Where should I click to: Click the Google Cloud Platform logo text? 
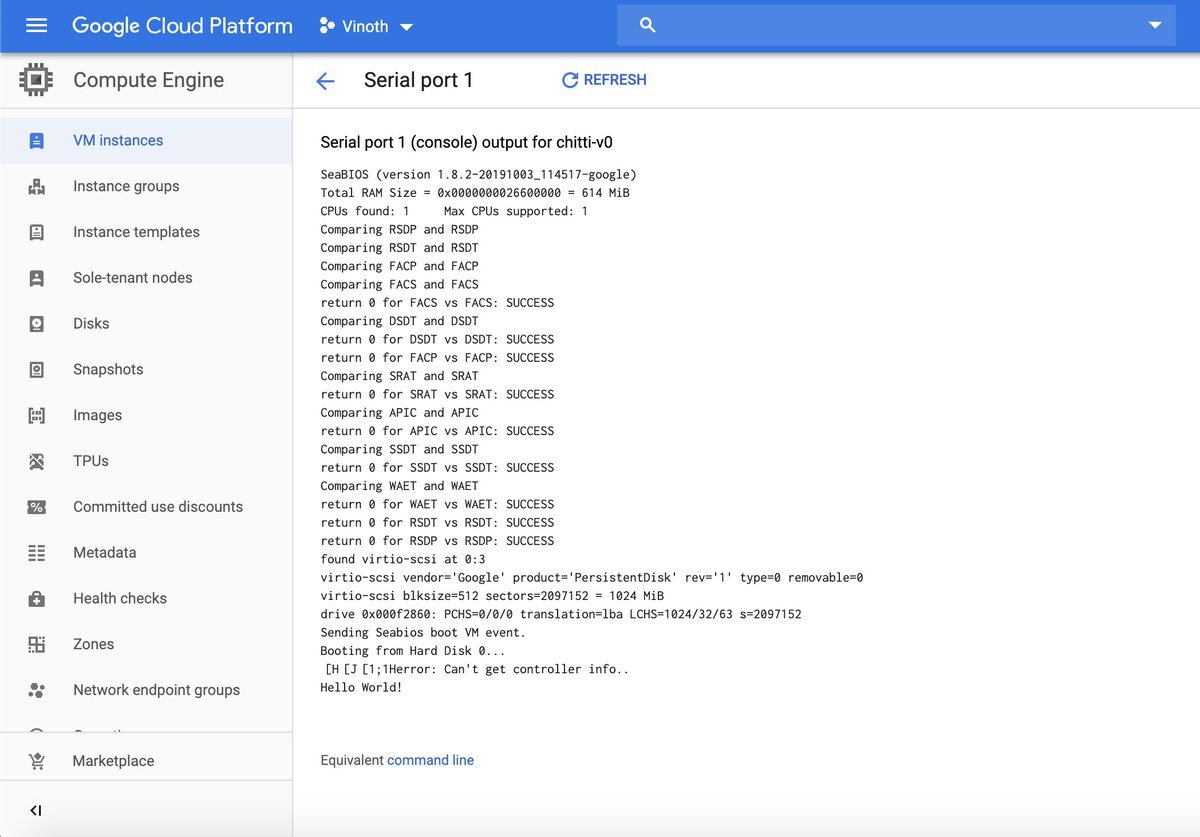(x=182, y=26)
